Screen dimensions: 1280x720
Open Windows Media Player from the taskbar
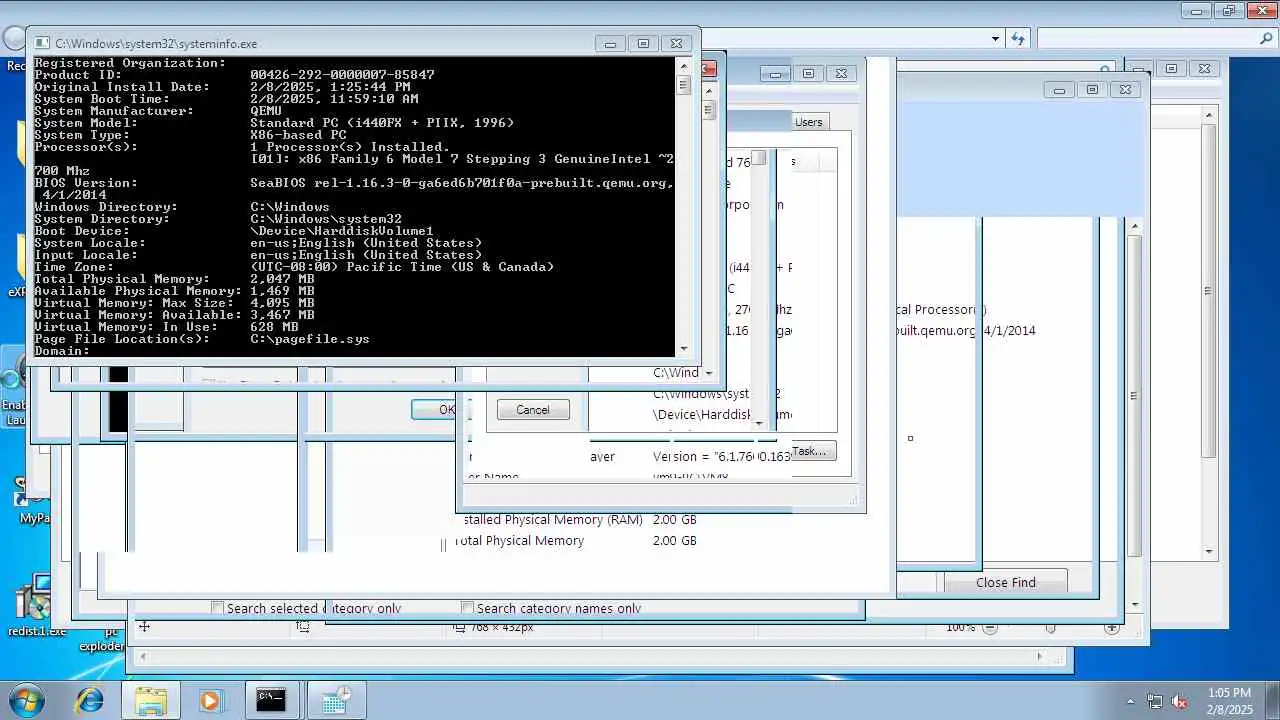pos(210,700)
